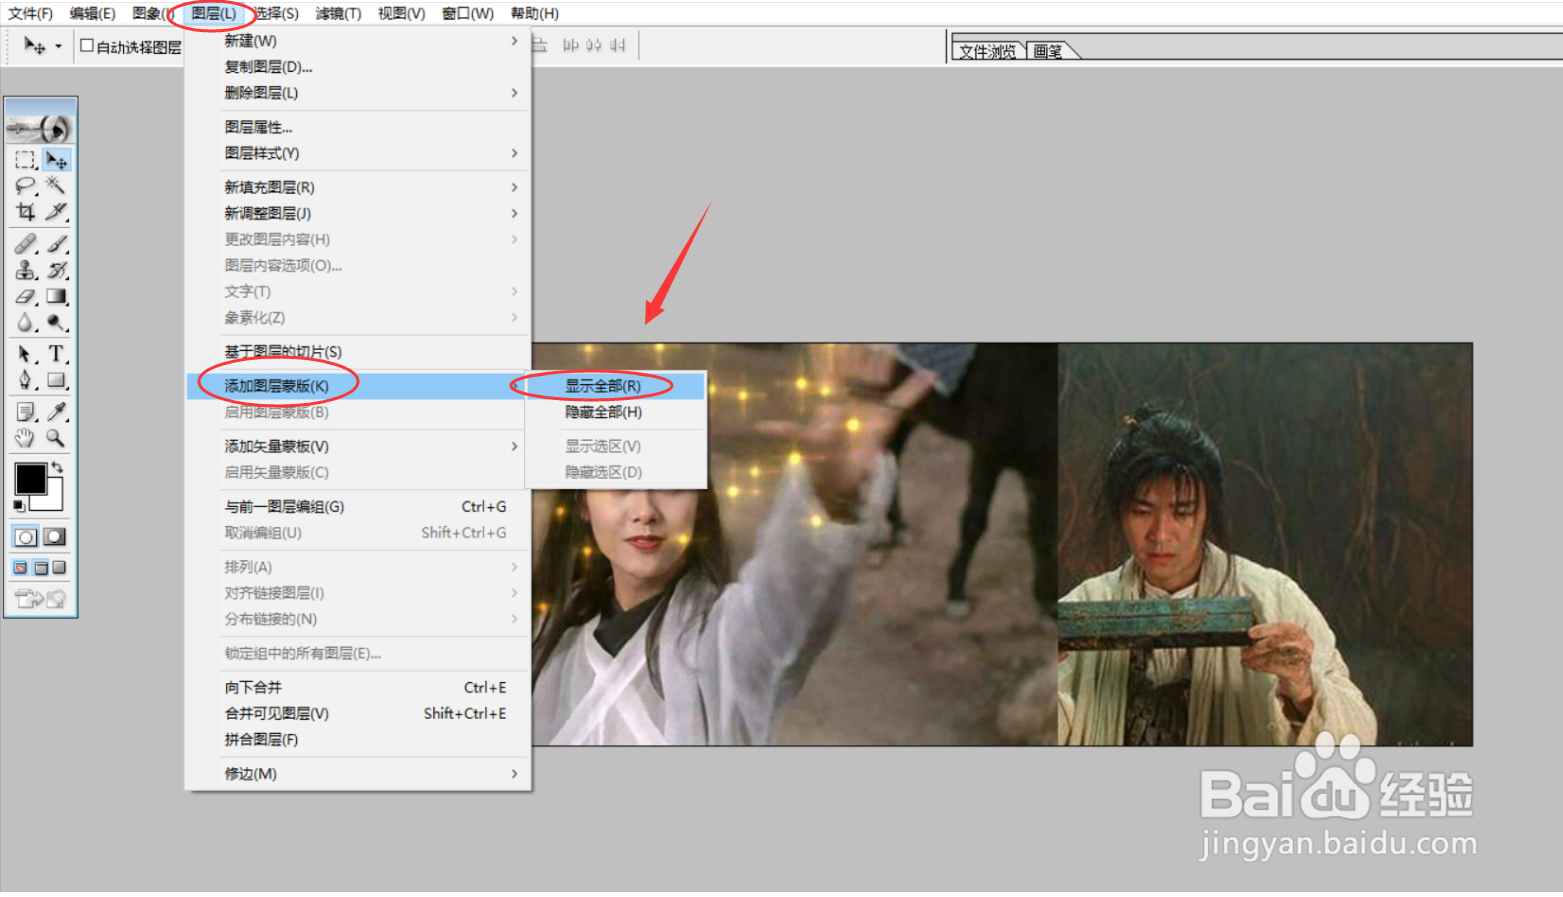Choose 拼合图层(F) menu entry
Image resolution: width=1563 pixels, height=897 pixels.
358,740
